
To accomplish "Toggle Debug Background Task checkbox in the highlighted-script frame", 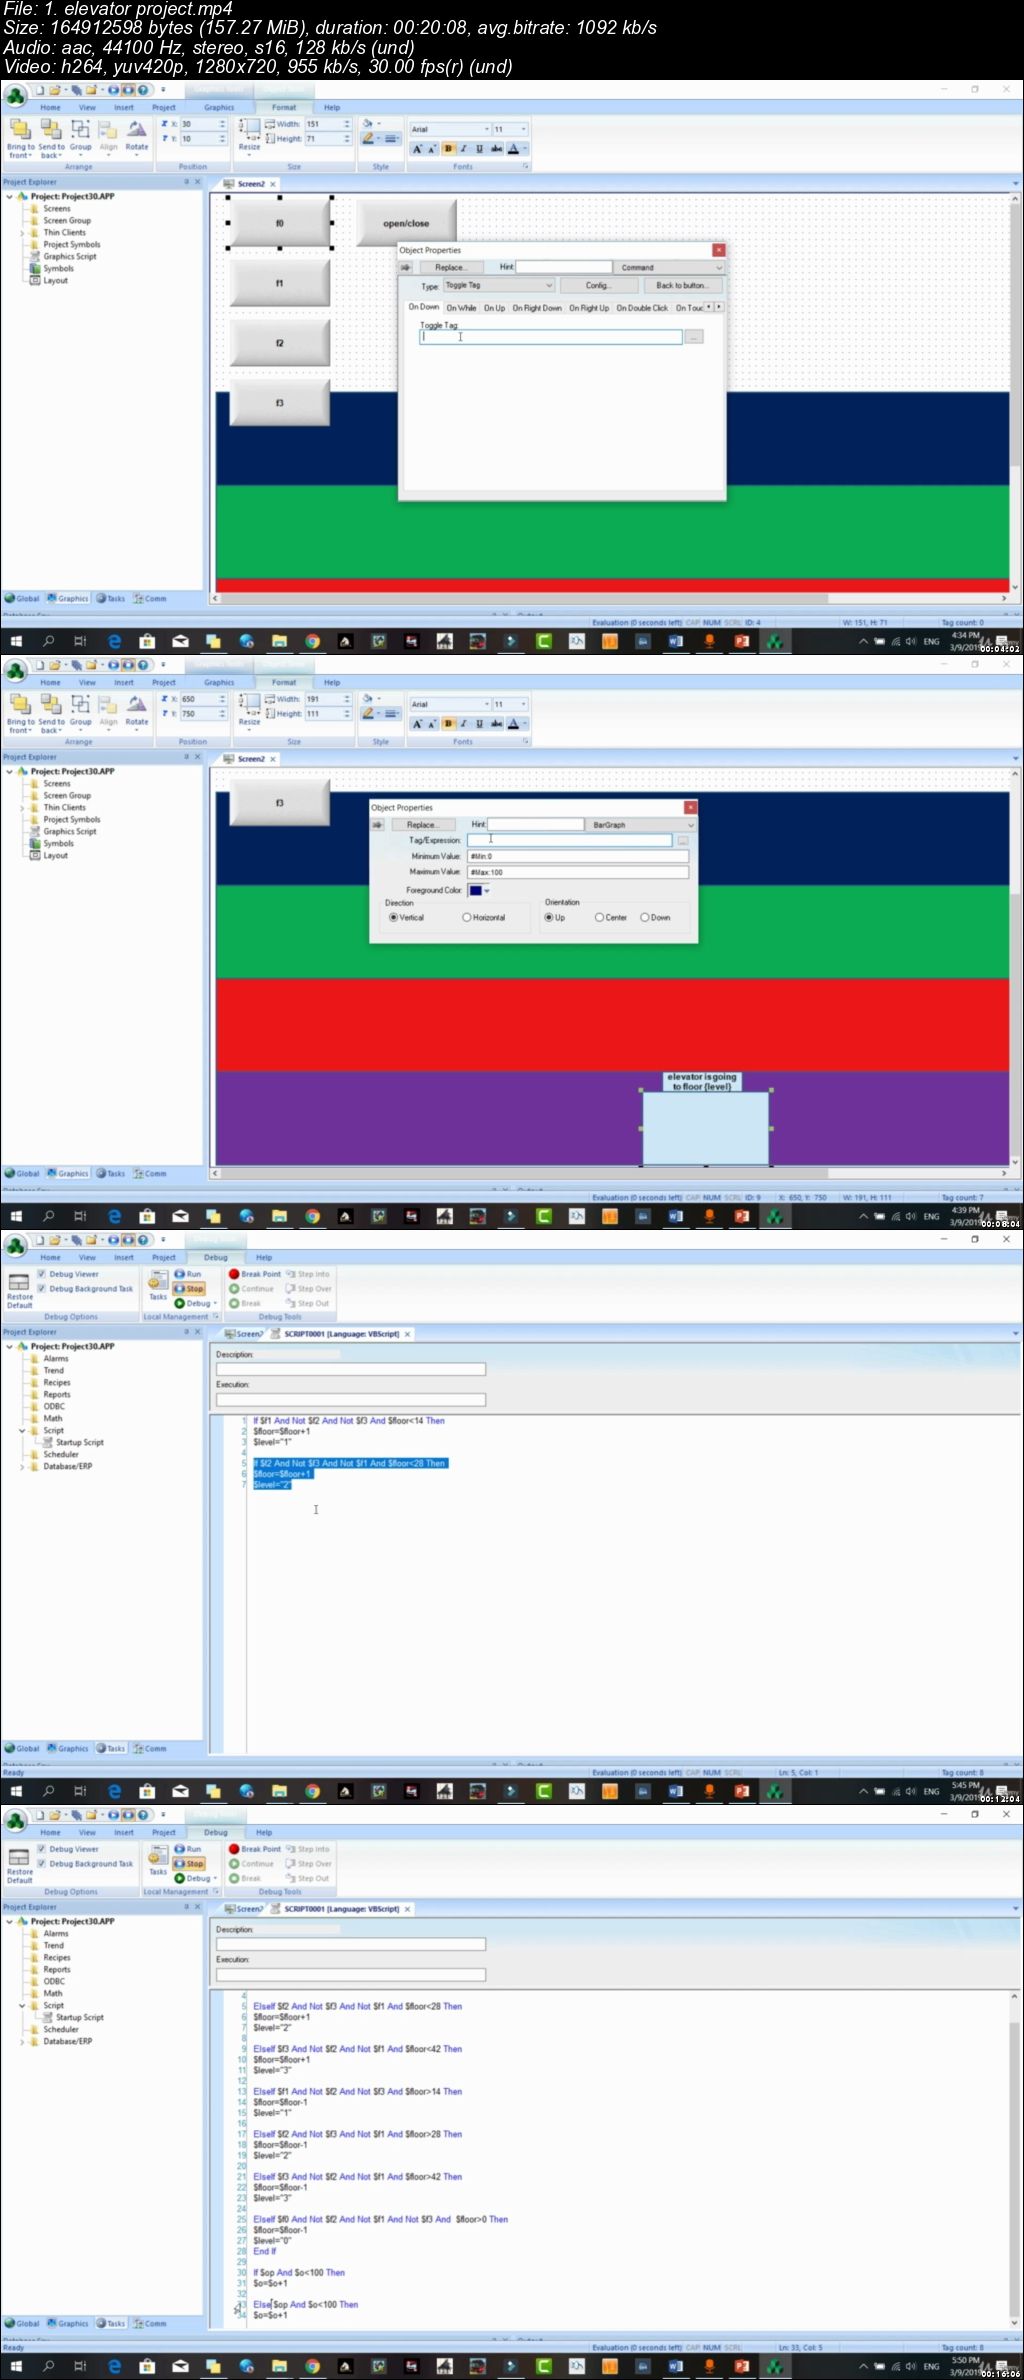I will tap(42, 1289).
